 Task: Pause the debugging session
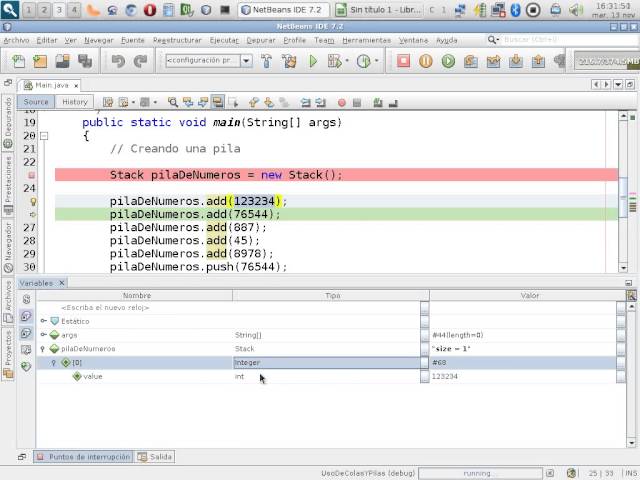tap(426, 61)
